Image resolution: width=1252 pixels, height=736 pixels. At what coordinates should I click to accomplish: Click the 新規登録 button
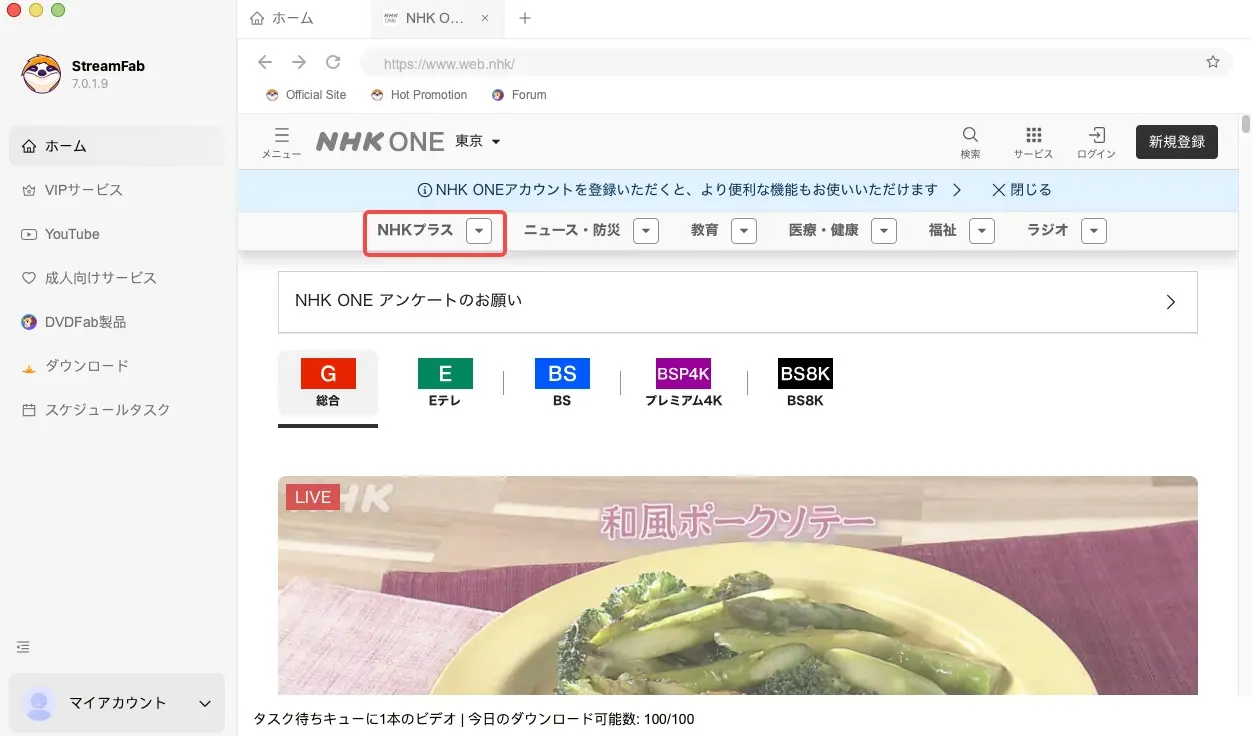(x=1177, y=142)
